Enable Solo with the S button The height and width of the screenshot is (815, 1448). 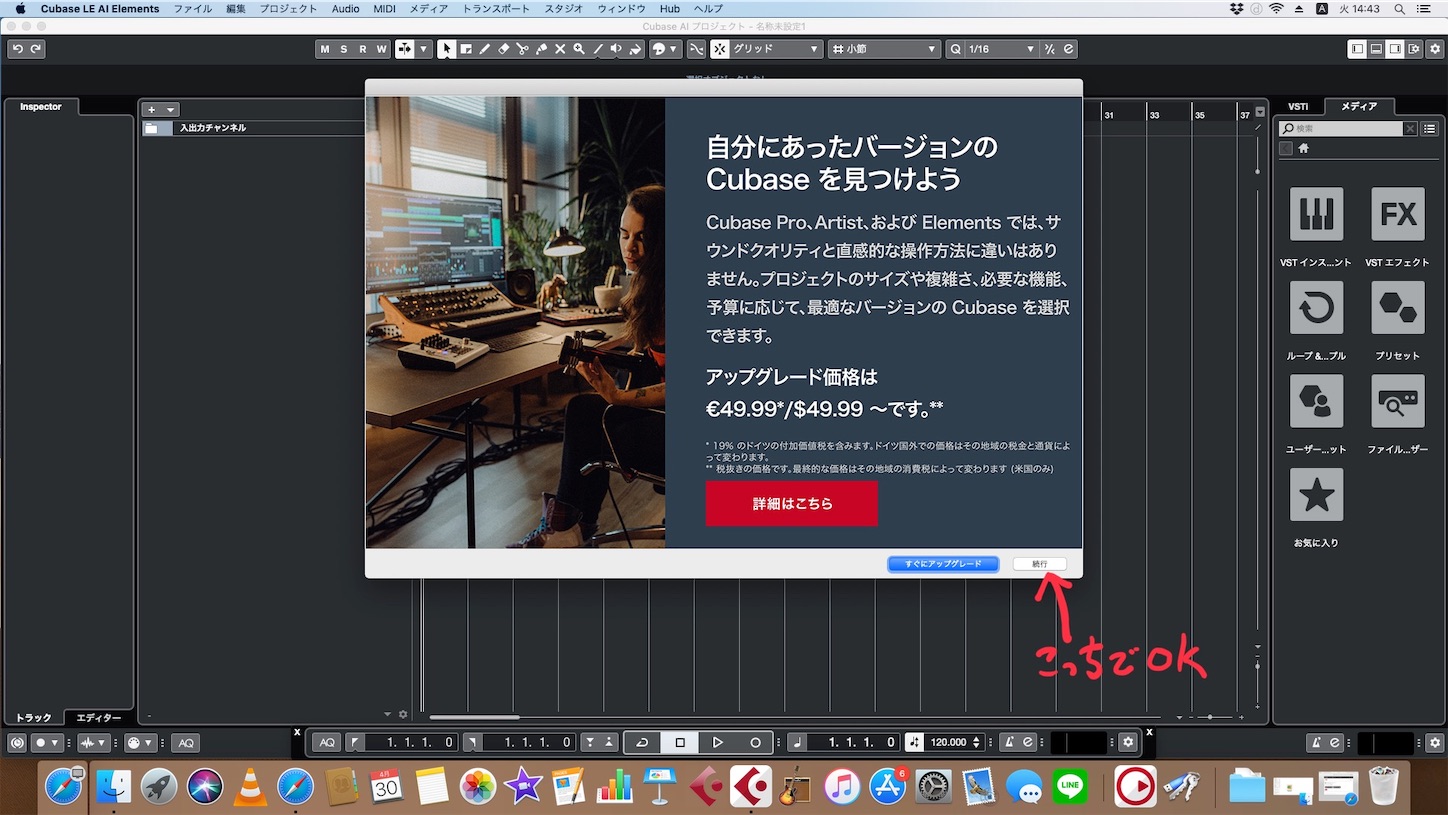click(x=343, y=48)
